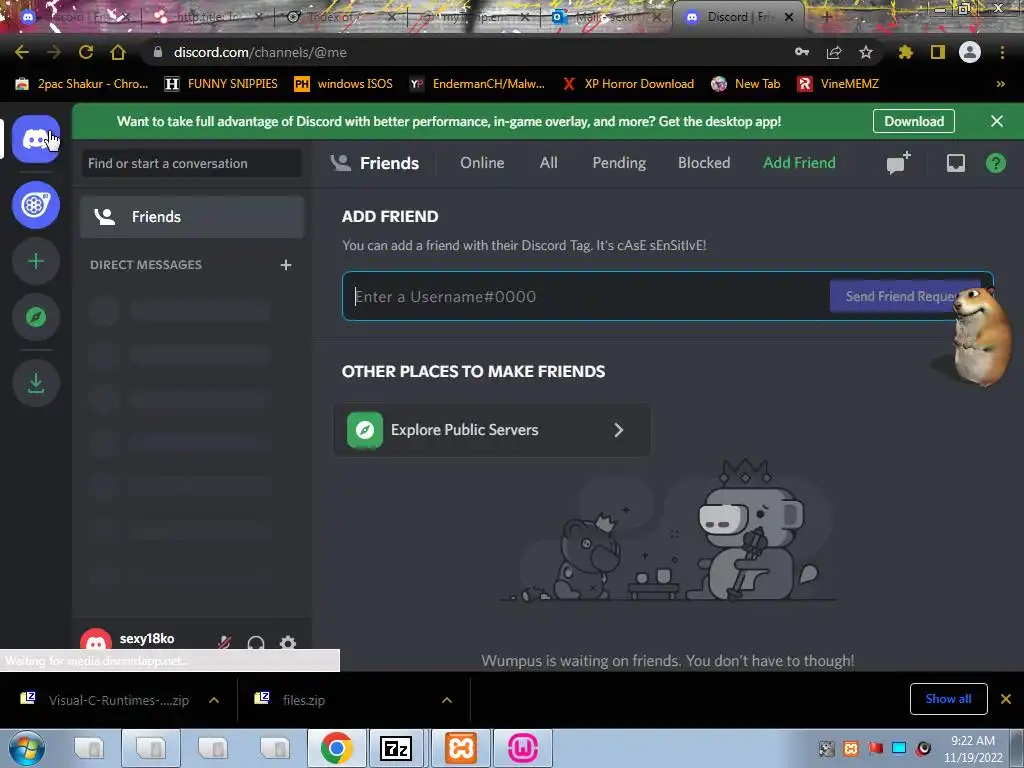The image size is (1024, 768).
Task: Open User Settings gear icon
Action: (x=288, y=643)
